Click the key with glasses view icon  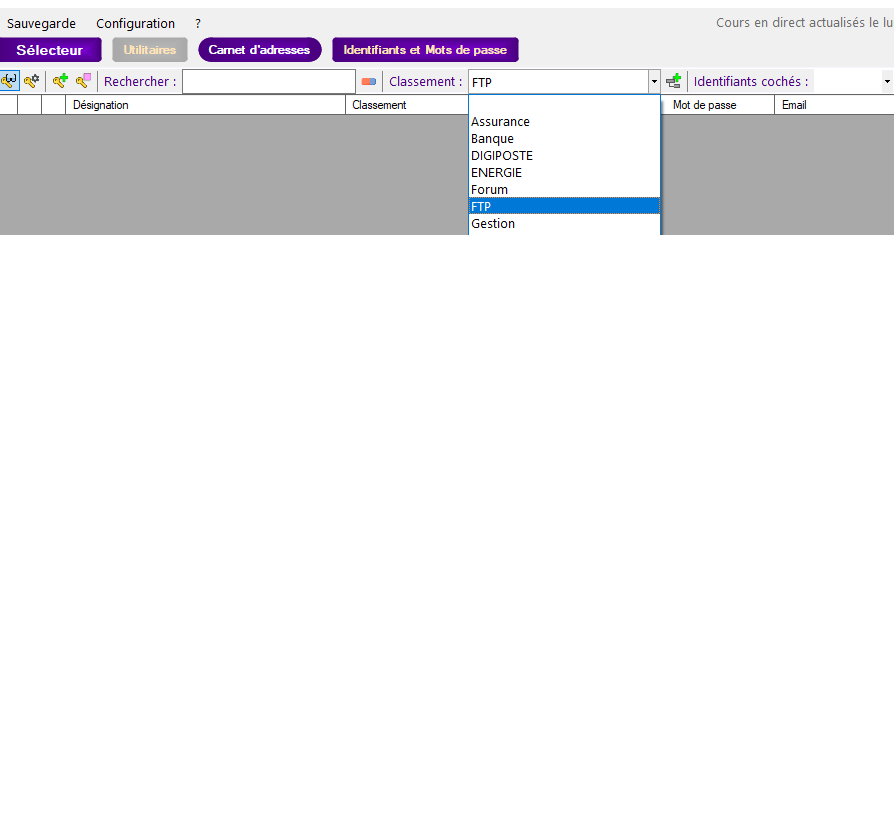[9, 81]
